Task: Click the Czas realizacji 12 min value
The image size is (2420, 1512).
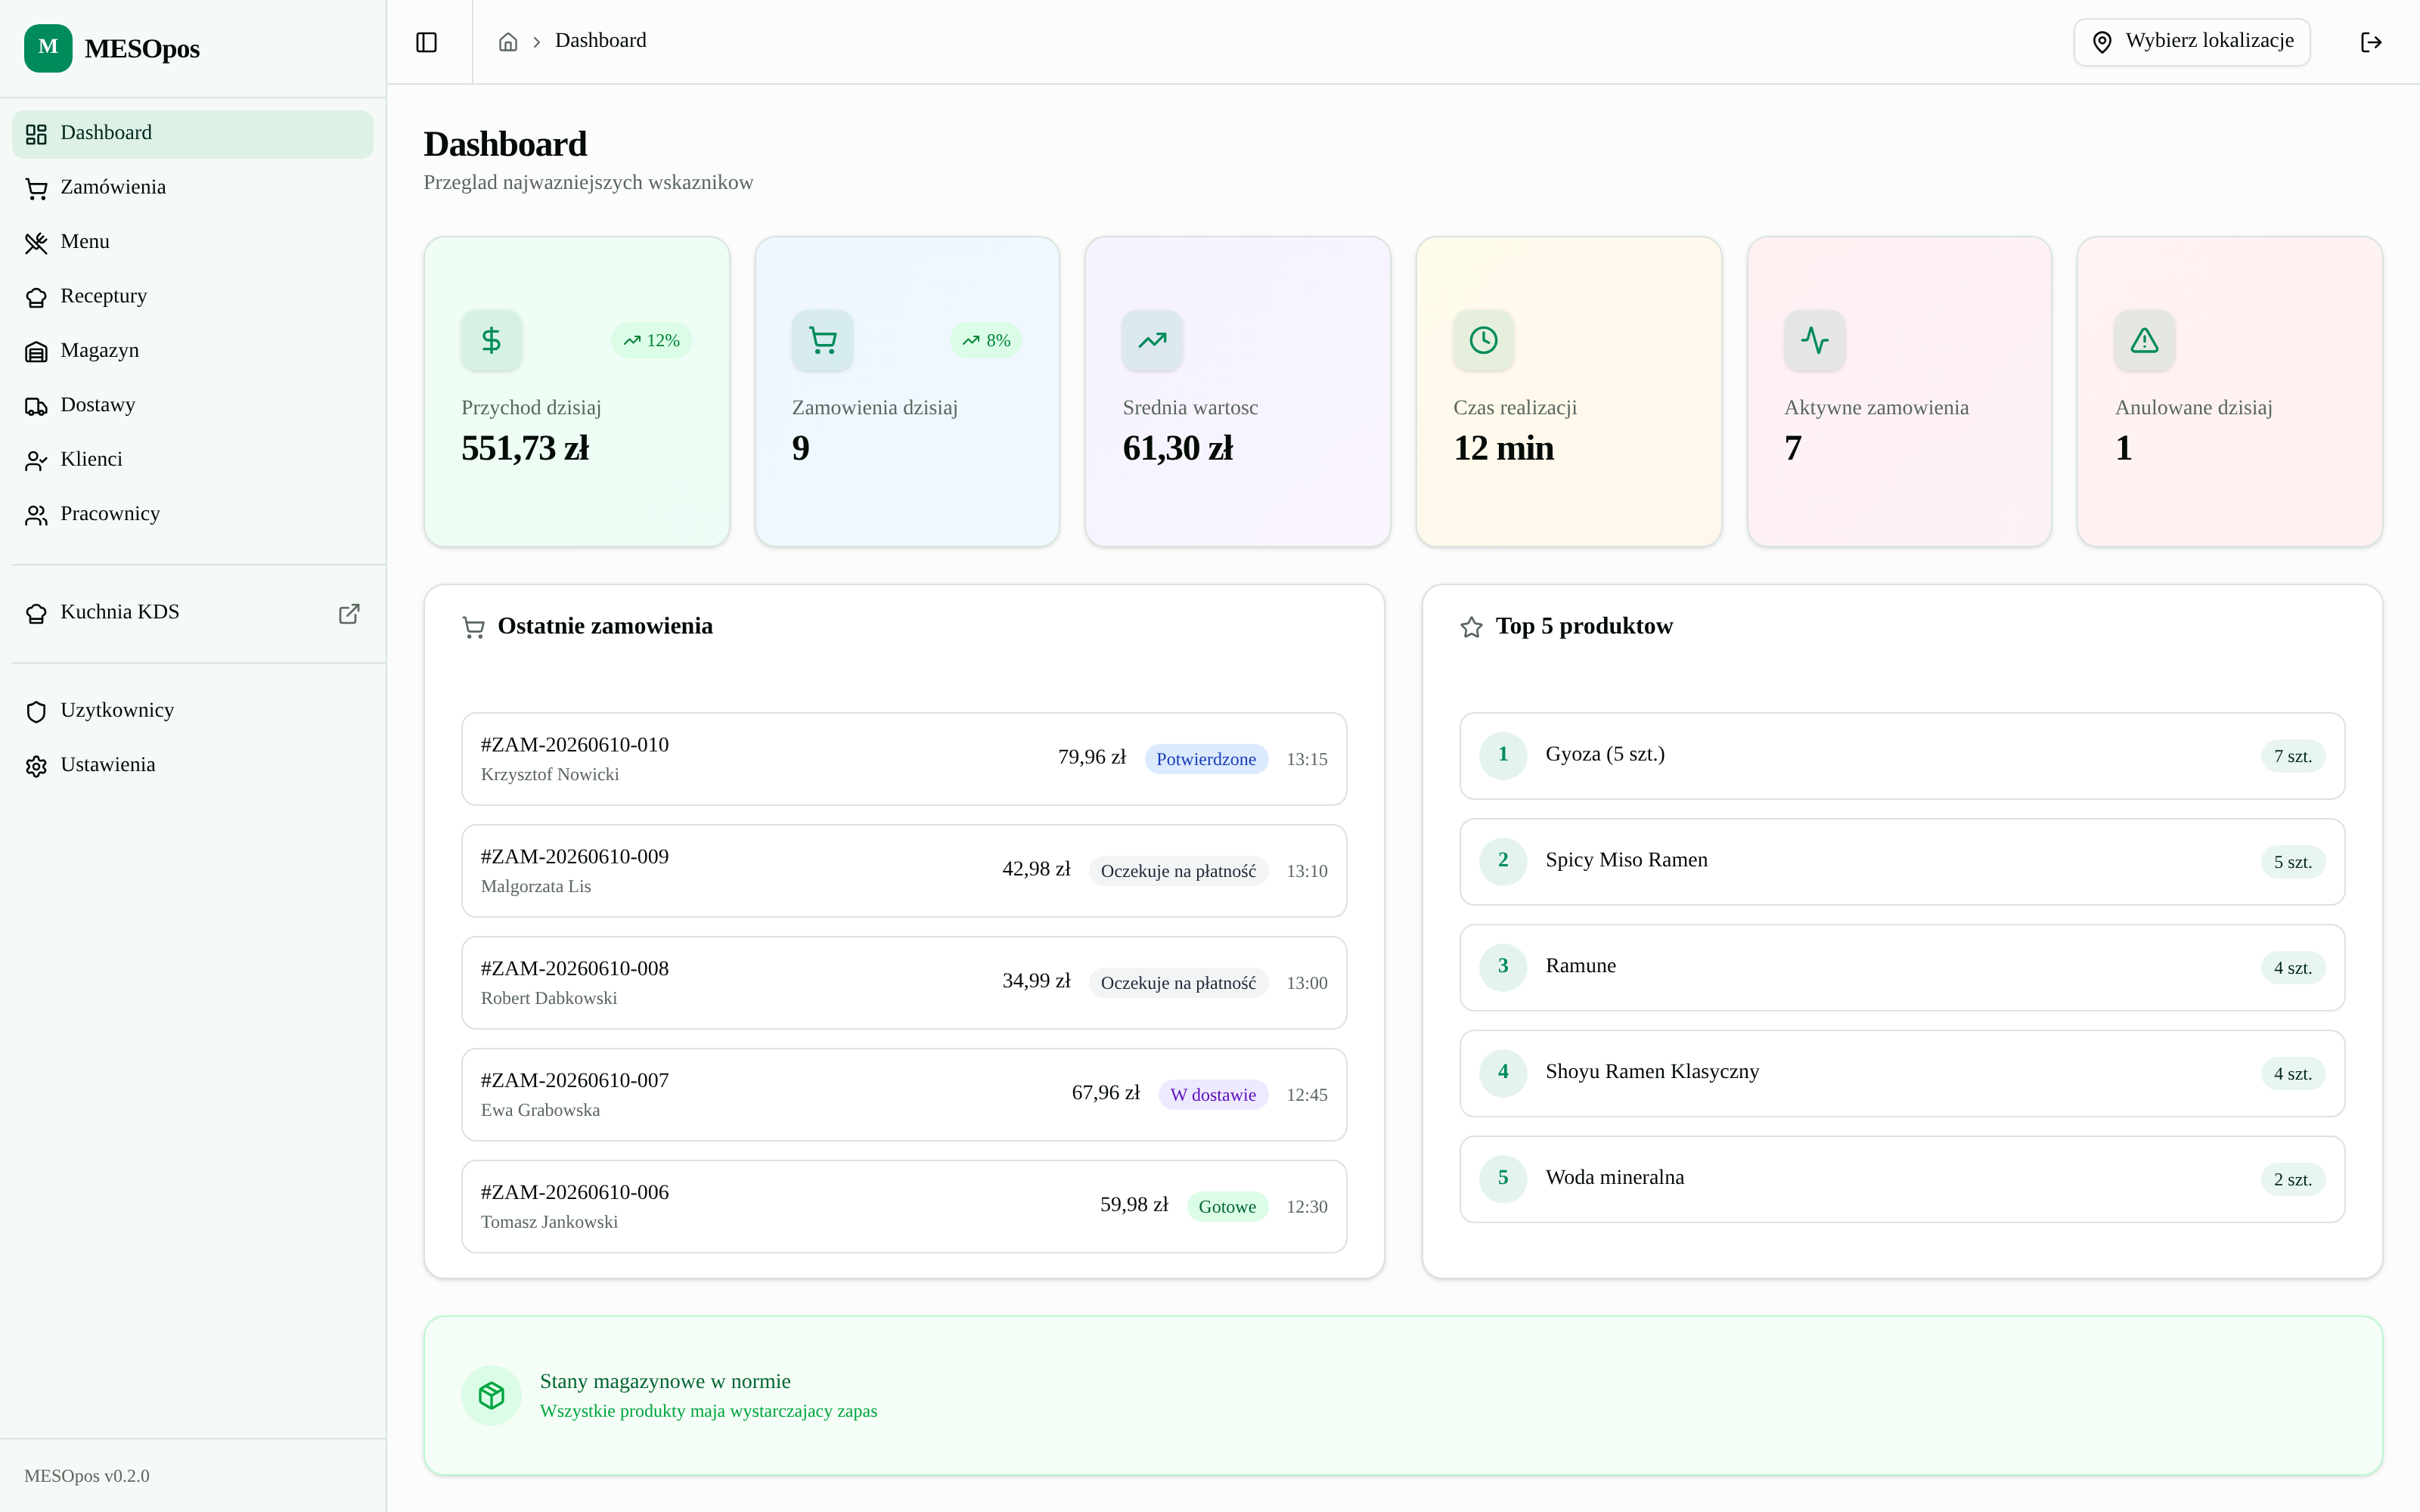Action: tap(1504, 449)
